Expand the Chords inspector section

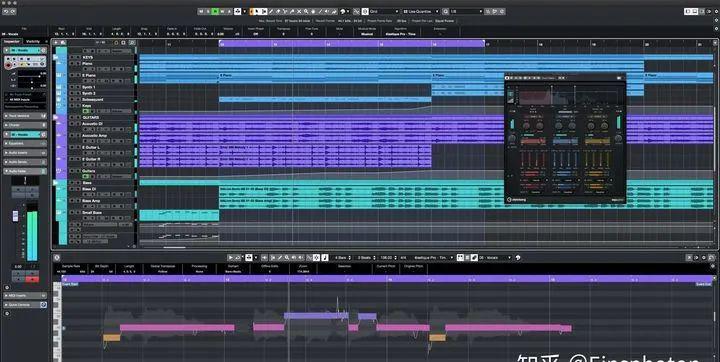pyautogui.click(x=25, y=125)
